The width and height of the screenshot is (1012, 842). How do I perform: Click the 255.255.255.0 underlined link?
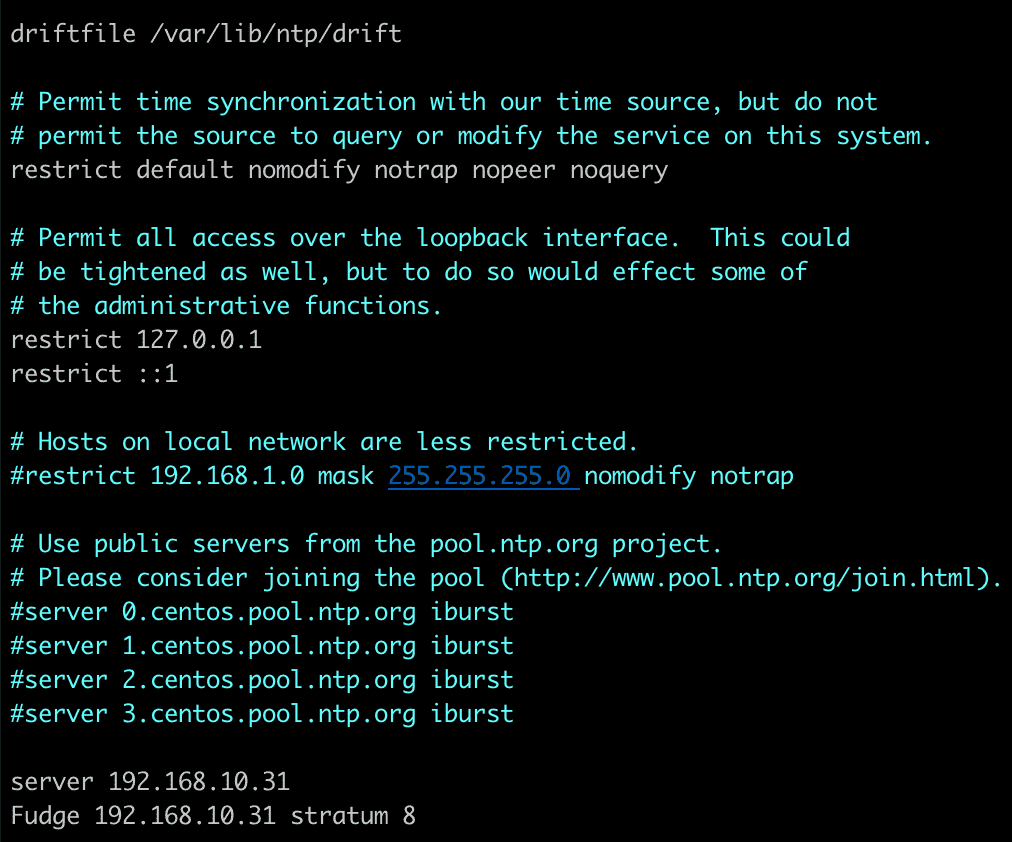click(x=483, y=476)
